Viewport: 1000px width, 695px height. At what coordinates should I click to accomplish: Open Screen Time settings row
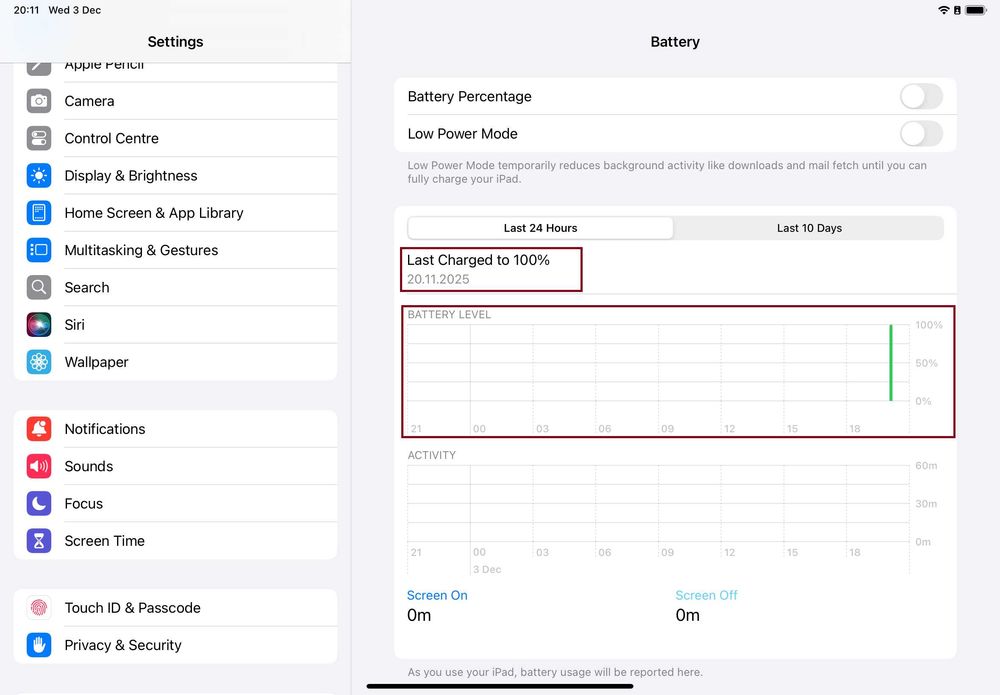(x=175, y=541)
